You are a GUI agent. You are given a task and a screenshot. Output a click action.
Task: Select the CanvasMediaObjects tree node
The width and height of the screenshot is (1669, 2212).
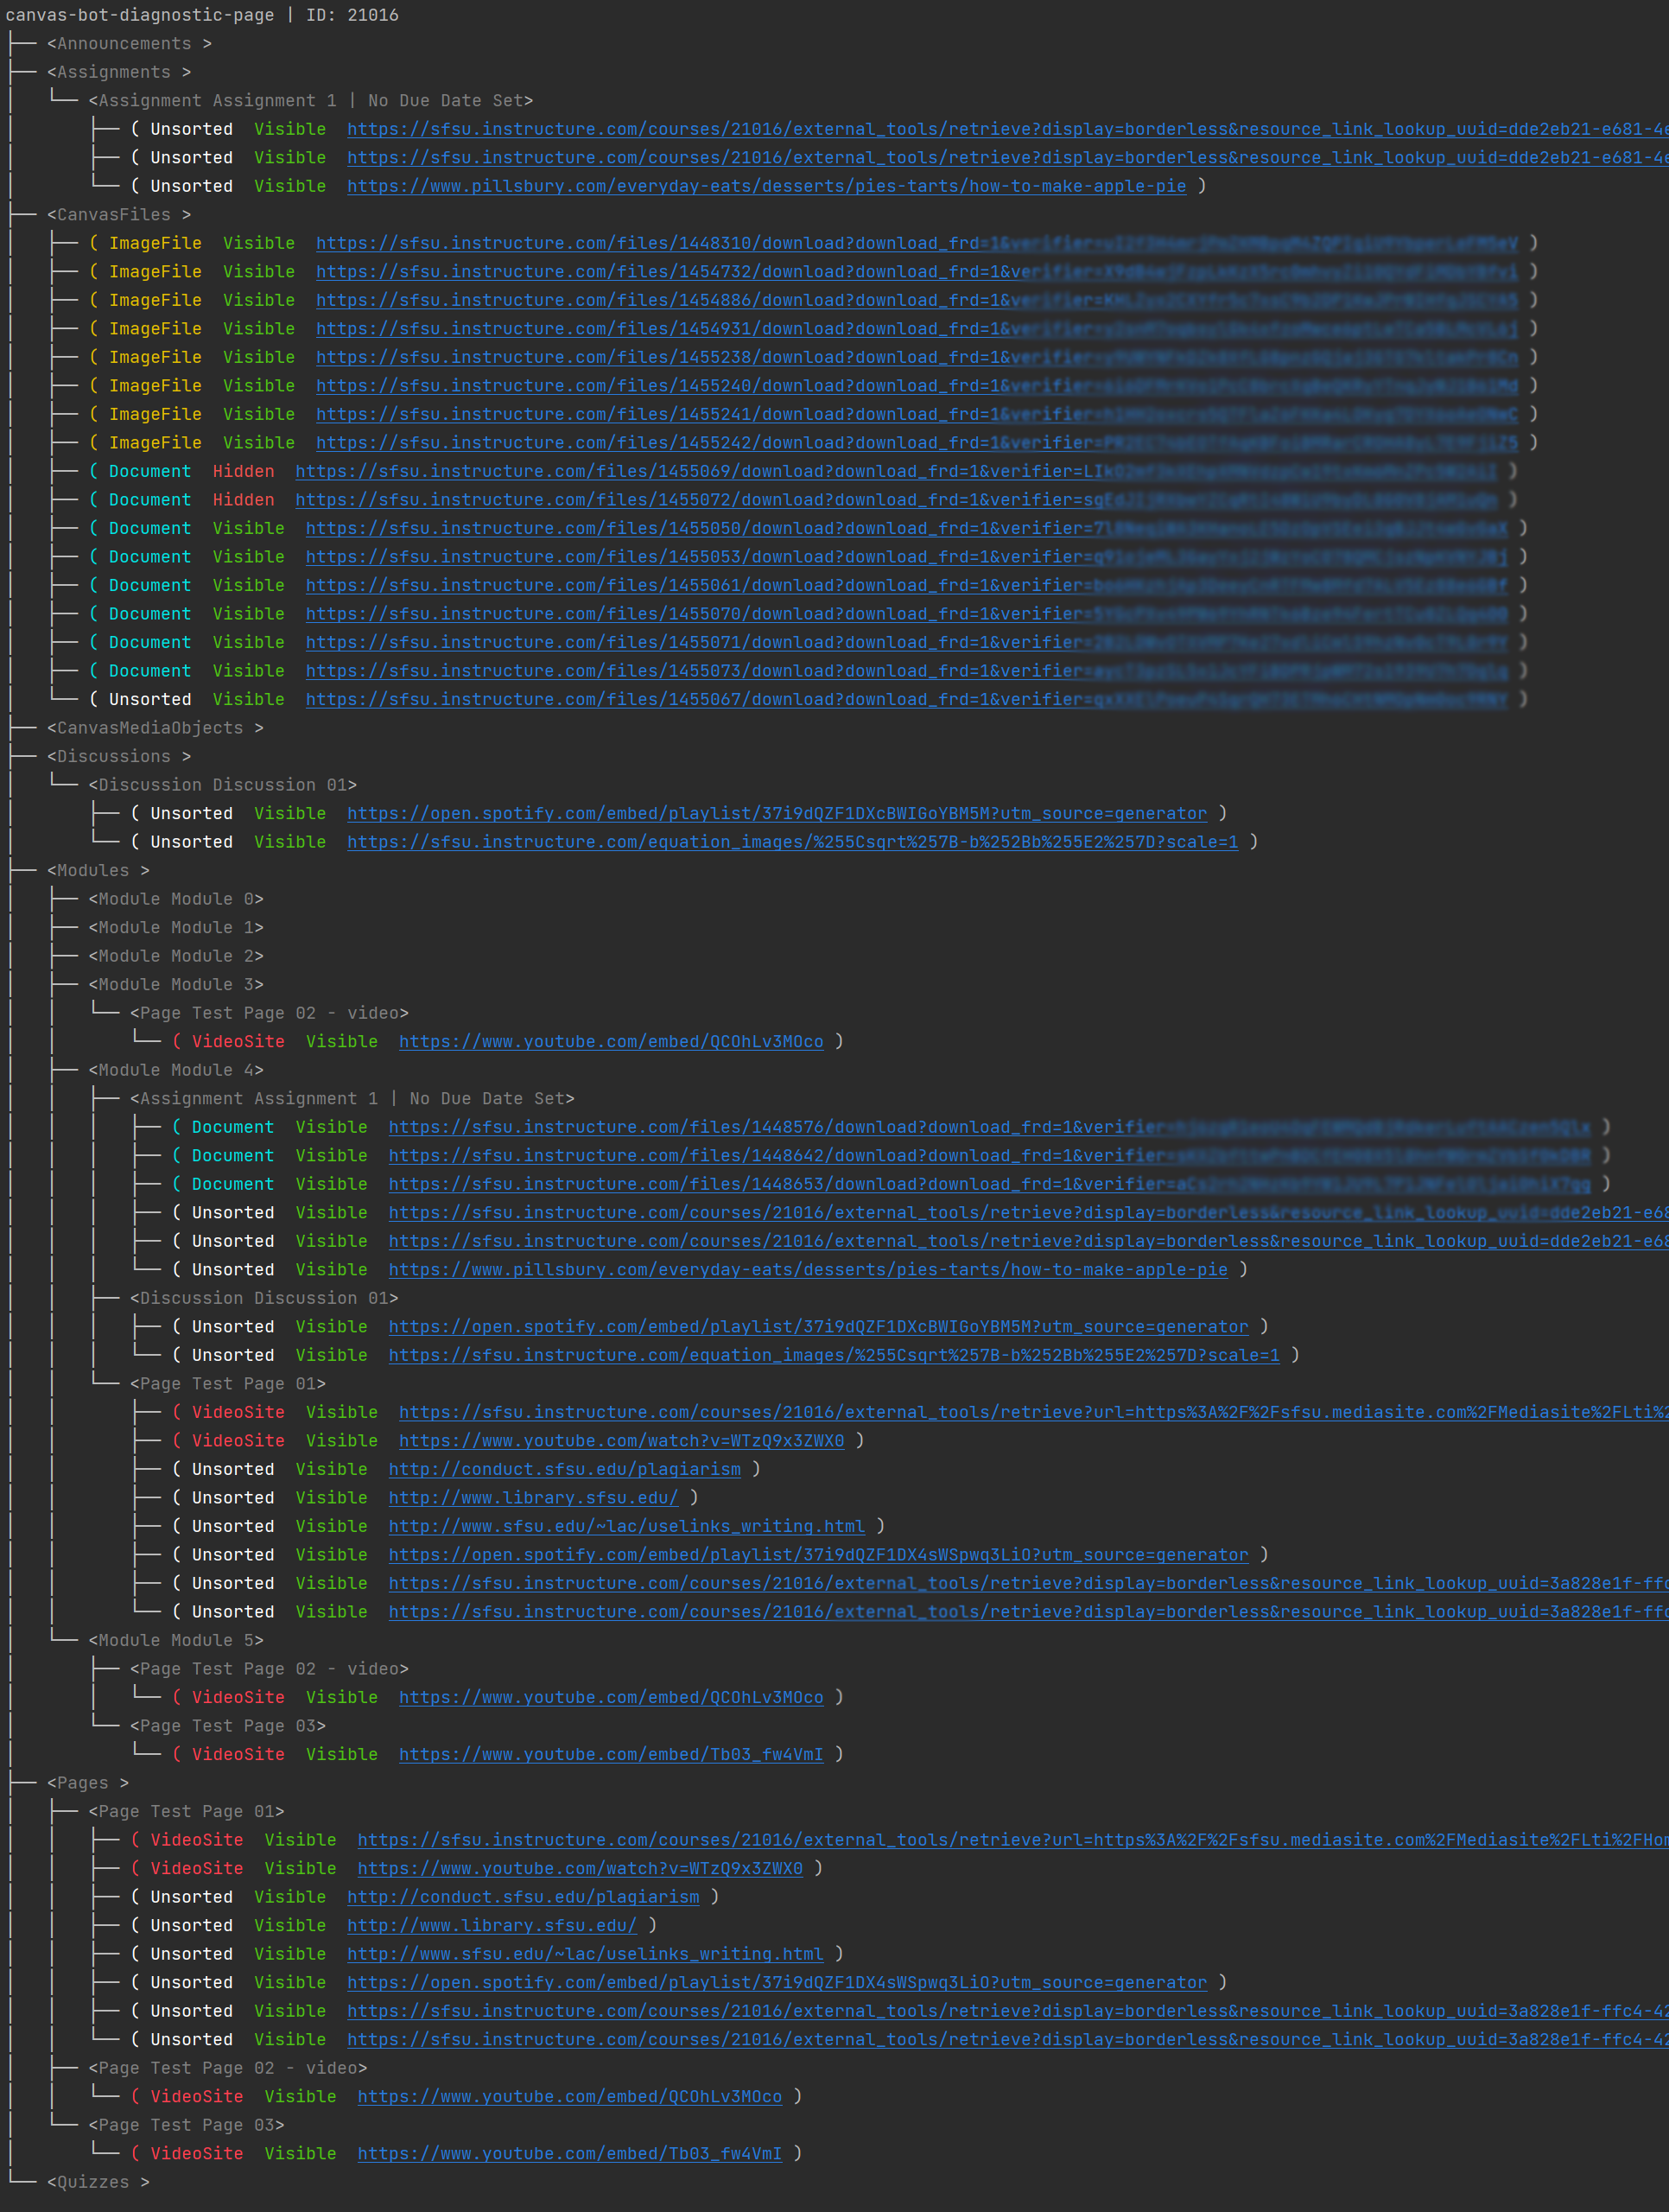[x=154, y=728]
